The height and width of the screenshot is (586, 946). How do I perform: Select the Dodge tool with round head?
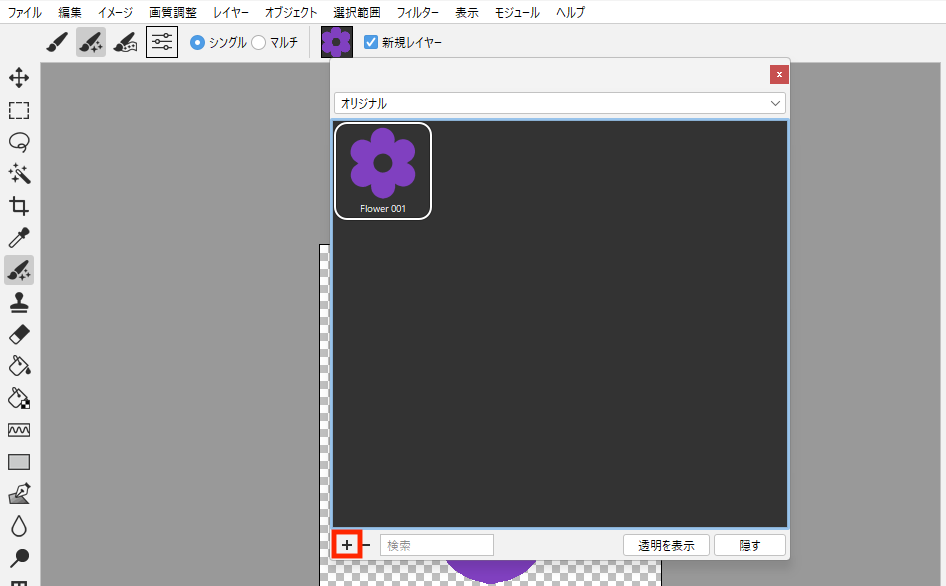pos(19,558)
